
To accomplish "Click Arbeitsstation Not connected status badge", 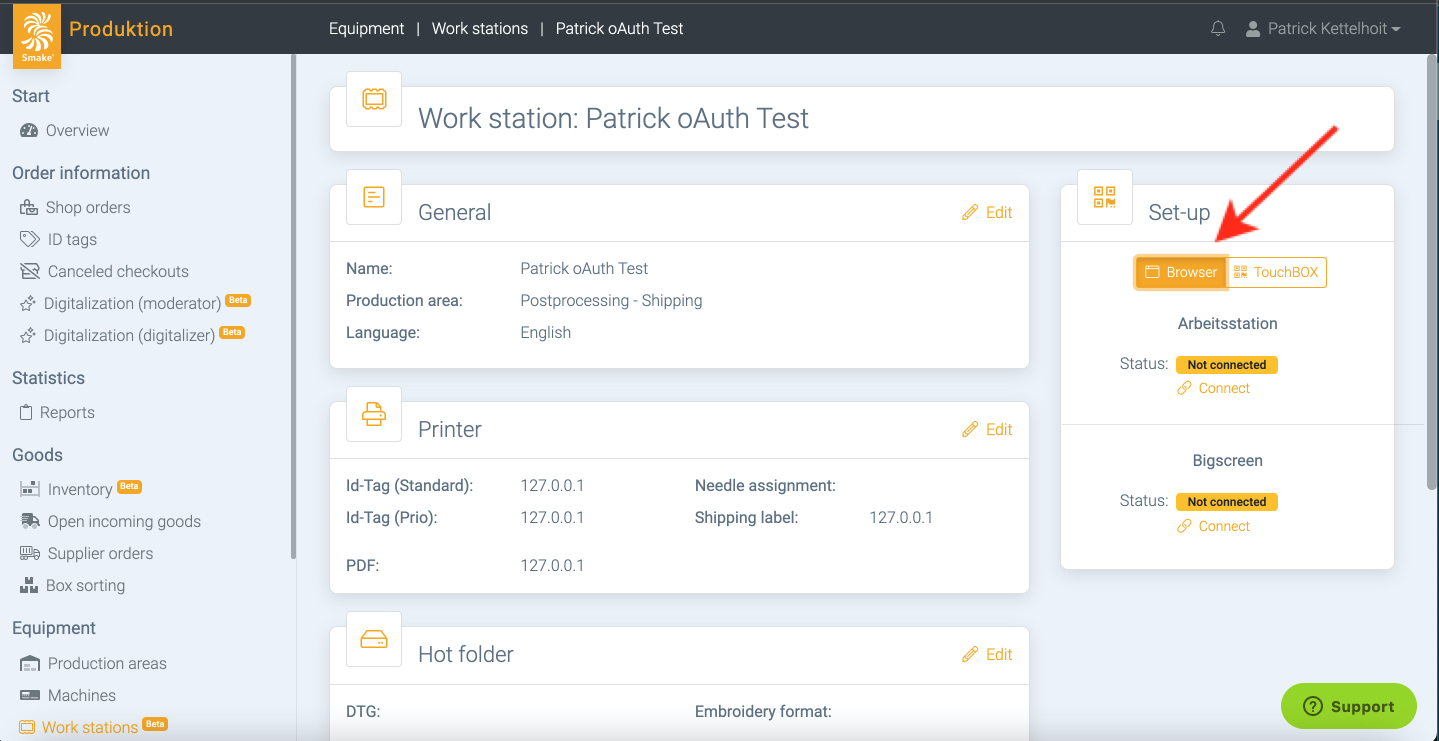I will click(1227, 365).
